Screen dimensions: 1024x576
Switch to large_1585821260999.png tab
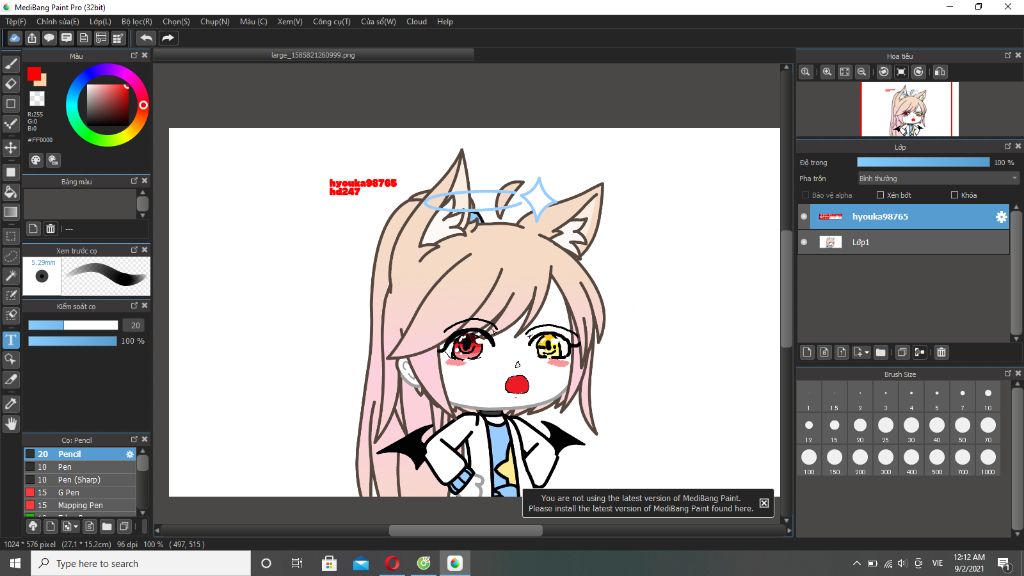[313, 56]
